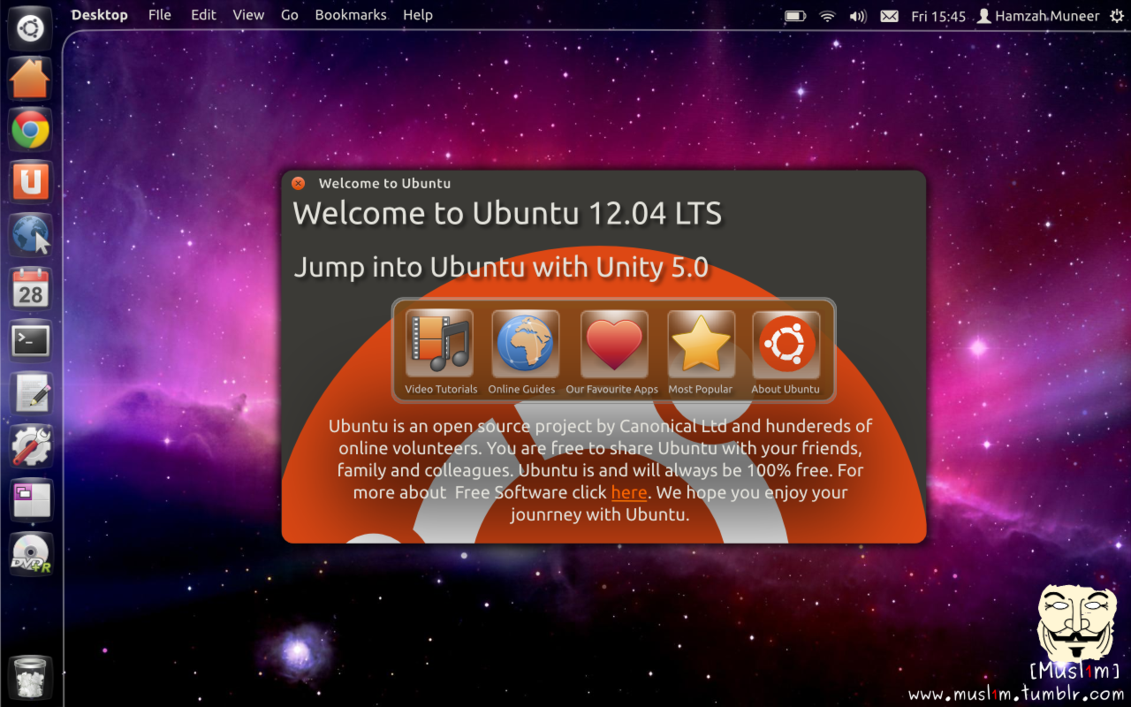This screenshot has height=707, width=1131.
Task: Open the Bookmarks menu
Action: coord(351,15)
